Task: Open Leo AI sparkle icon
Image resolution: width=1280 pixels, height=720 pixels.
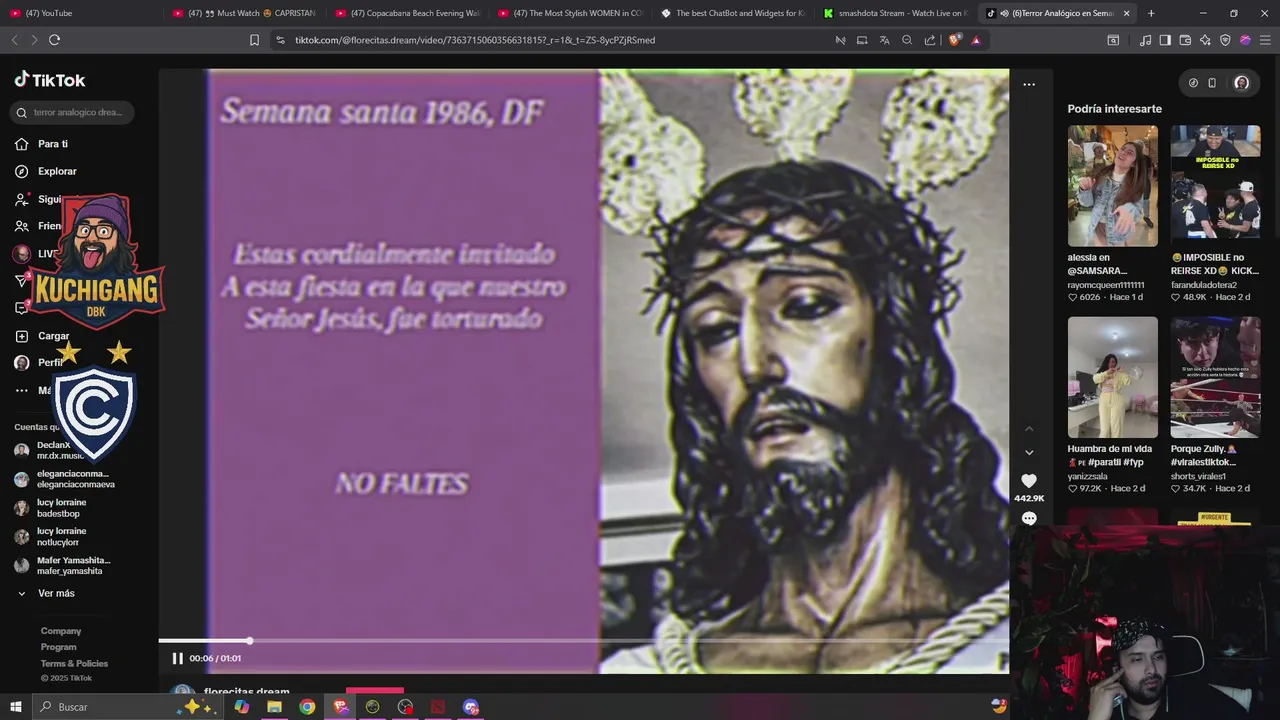Action: point(1205,40)
